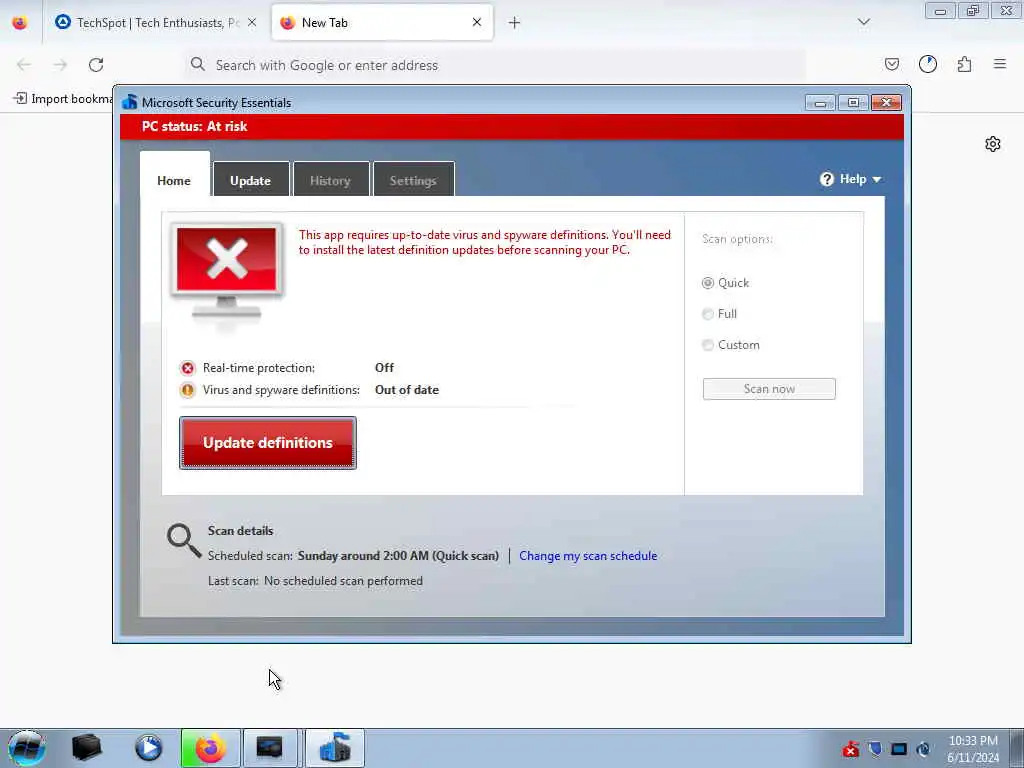Image resolution: width=1024 pixels, height=768 pixels.
Task: Click the network tray icon
Action: coord(899,749)
